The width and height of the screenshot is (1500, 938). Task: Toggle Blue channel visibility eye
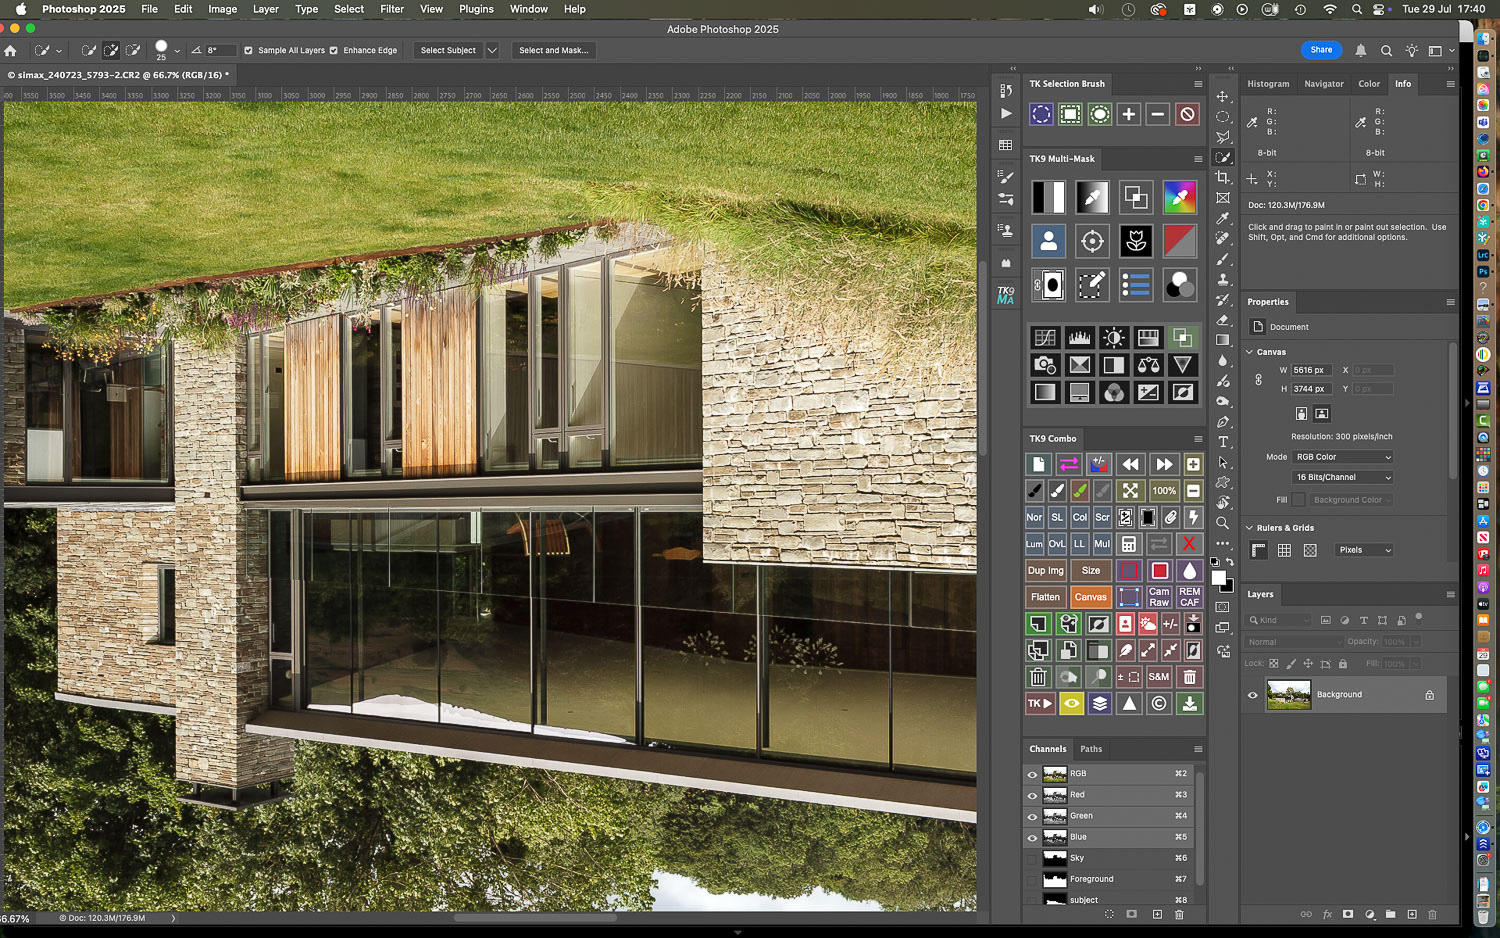pyautogui.click(x=1032, y=837)
